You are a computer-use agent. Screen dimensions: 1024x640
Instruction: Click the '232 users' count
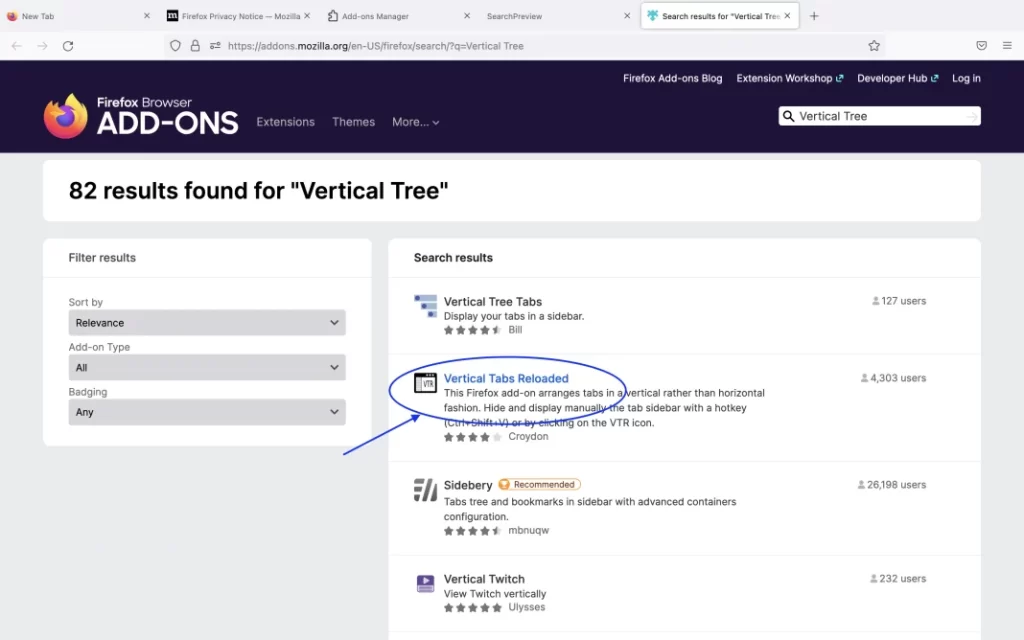[x=898, y=579]
